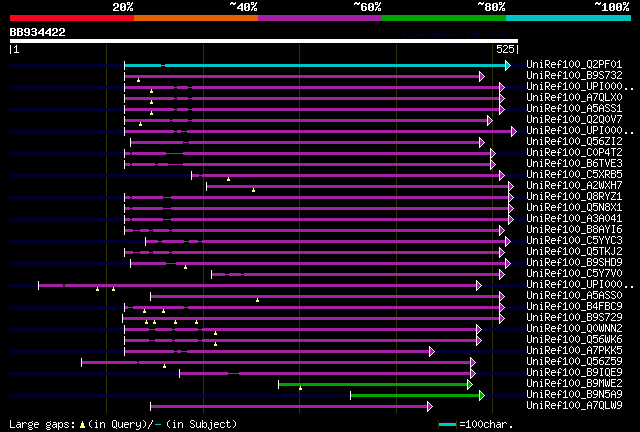Select the UniRef100_B4FBC9 label
The image size is (640, 432).
coord(574,307)
